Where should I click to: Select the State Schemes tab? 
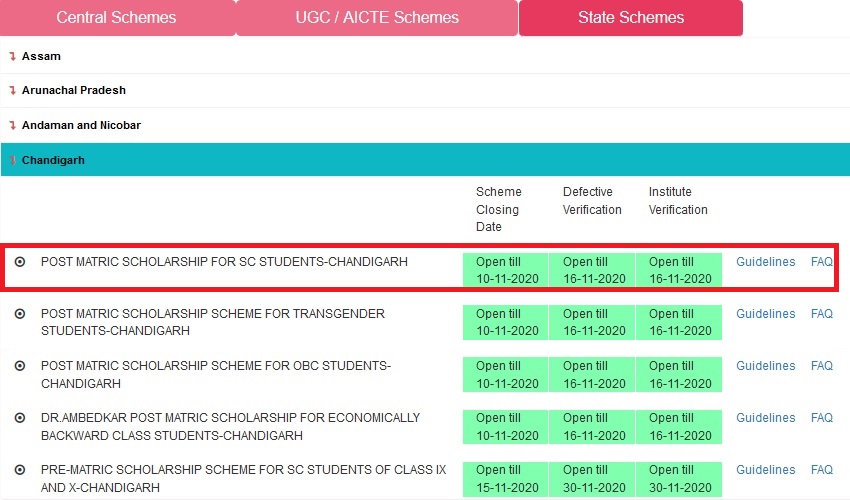[x=630, y=18]
